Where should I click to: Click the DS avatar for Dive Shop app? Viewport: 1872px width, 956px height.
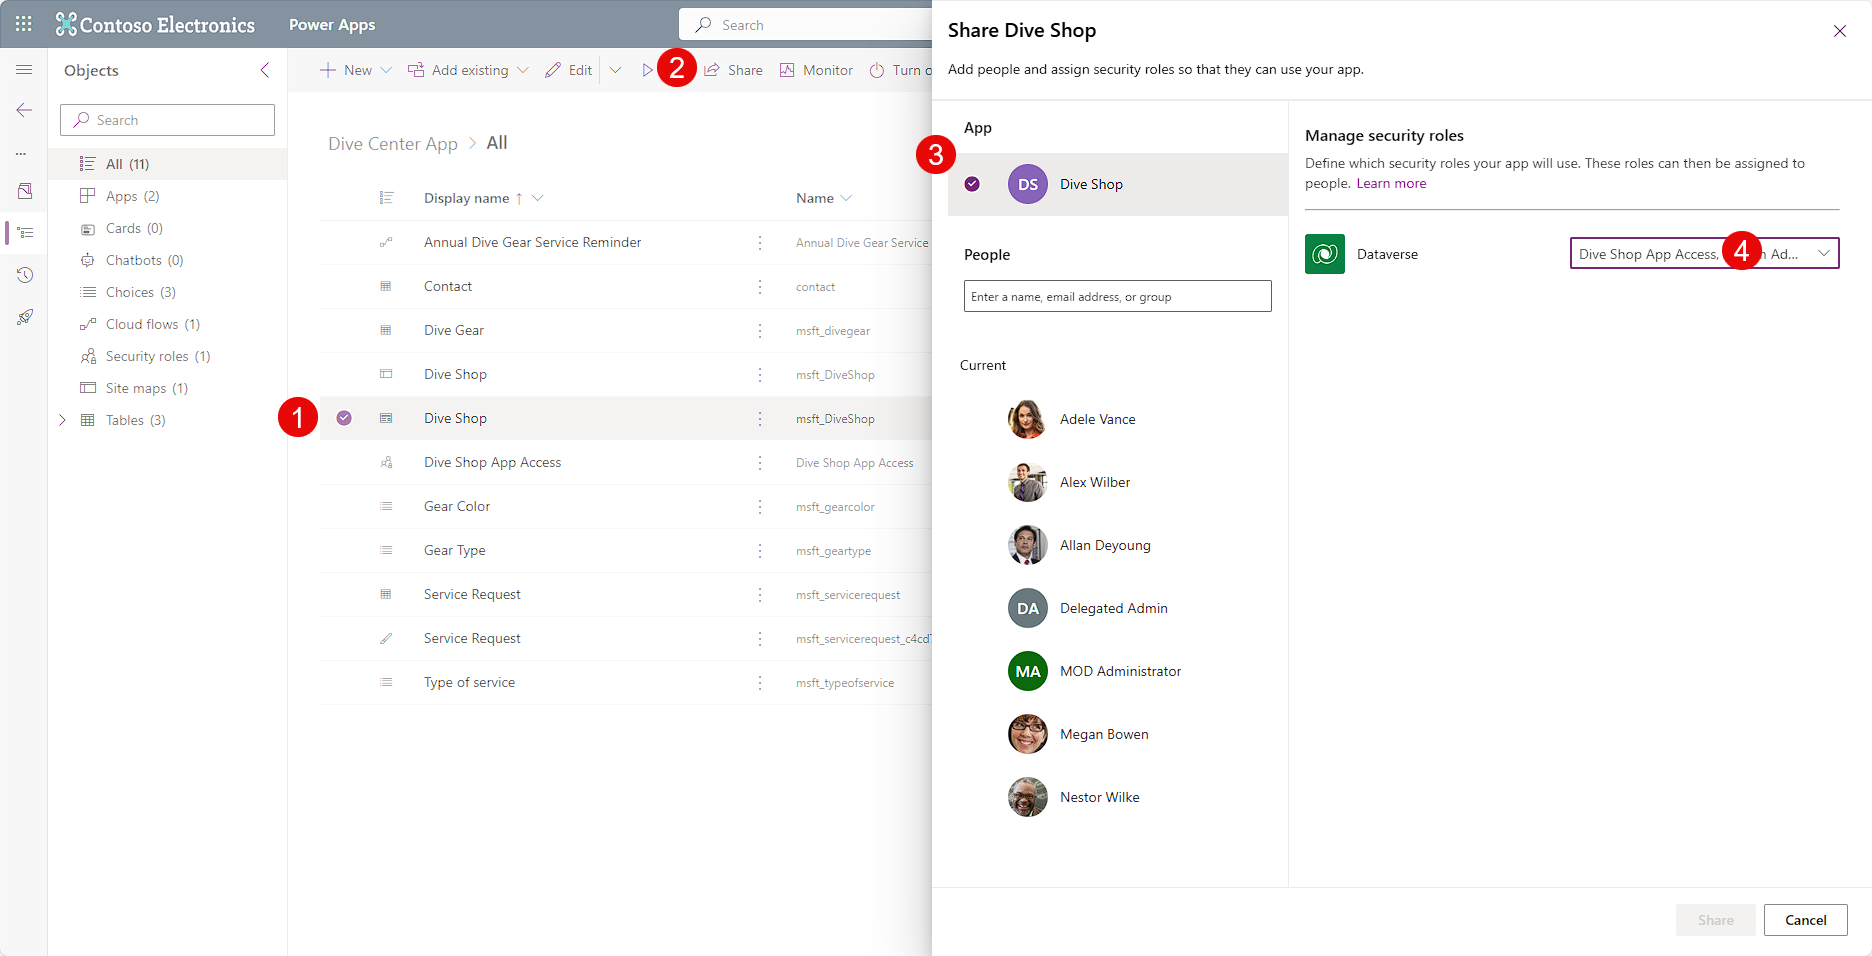tap(1028, 184)
